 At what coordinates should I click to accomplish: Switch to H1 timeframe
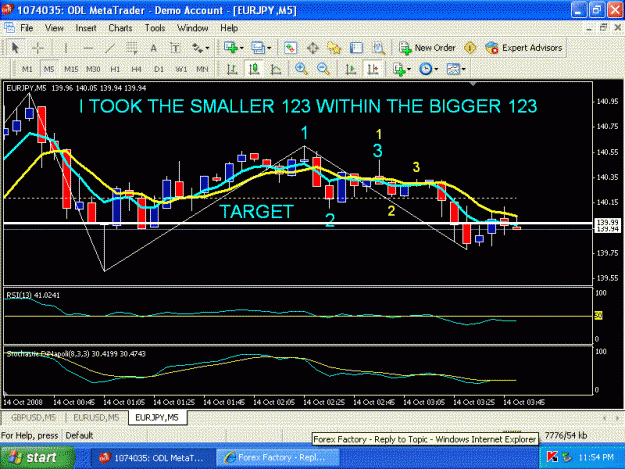[115, 69]
